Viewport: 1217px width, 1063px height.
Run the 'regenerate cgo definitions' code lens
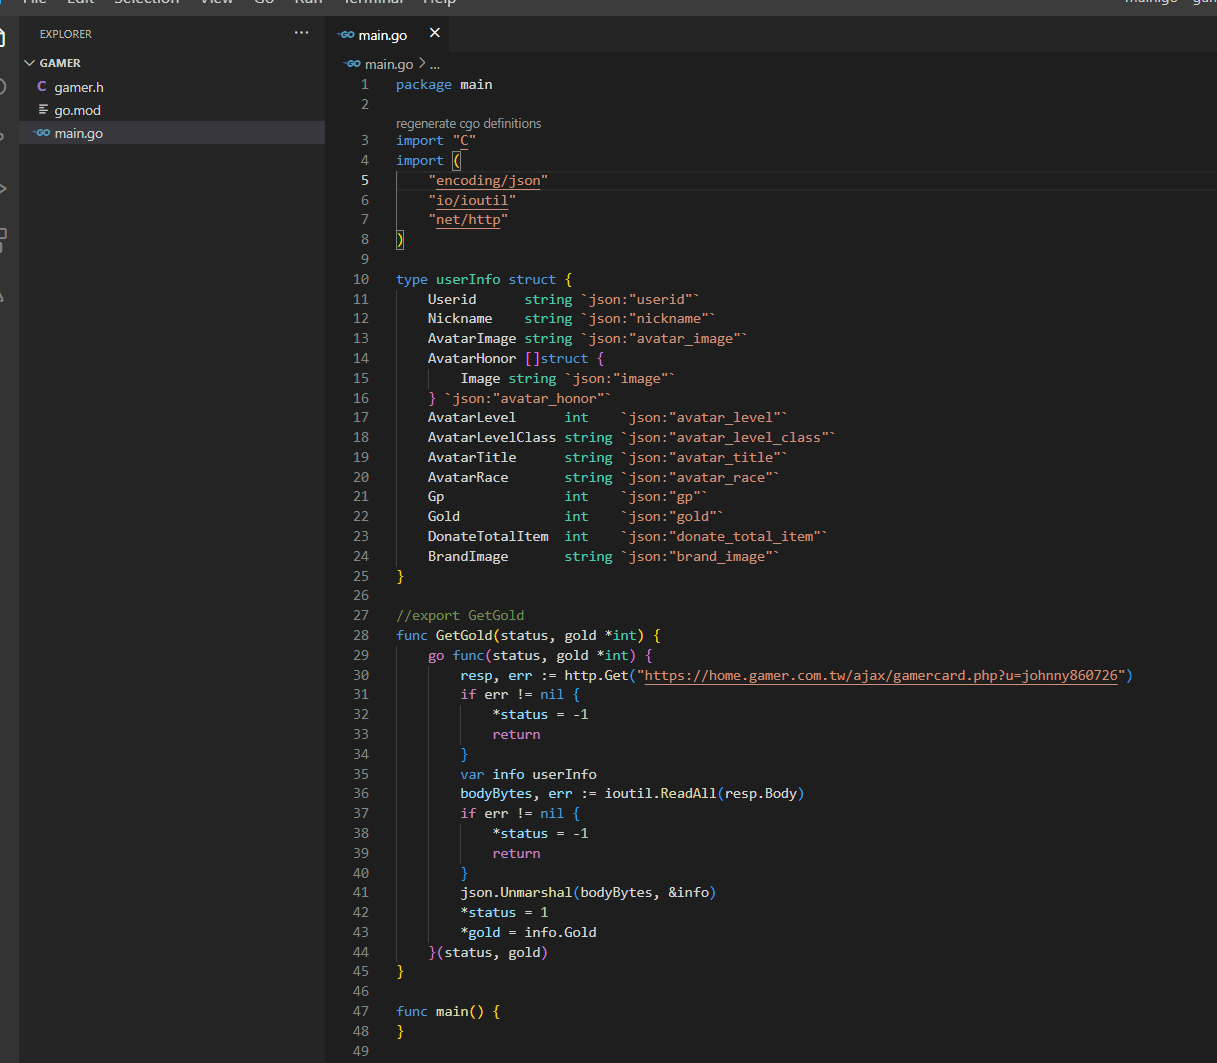(468, 124)
